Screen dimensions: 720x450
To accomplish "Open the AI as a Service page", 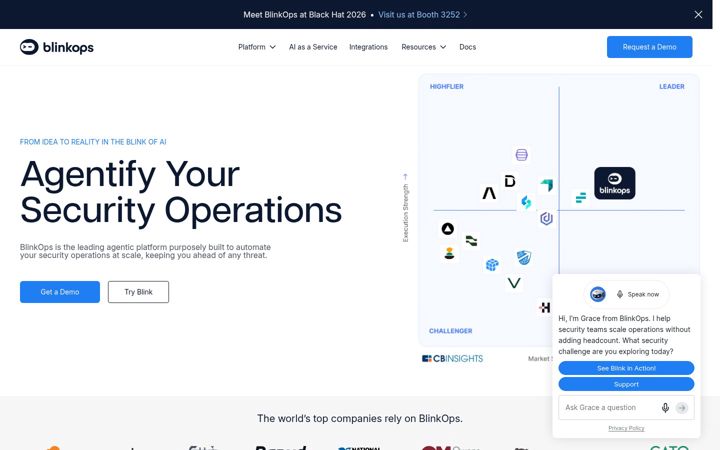I will [313, 47].
